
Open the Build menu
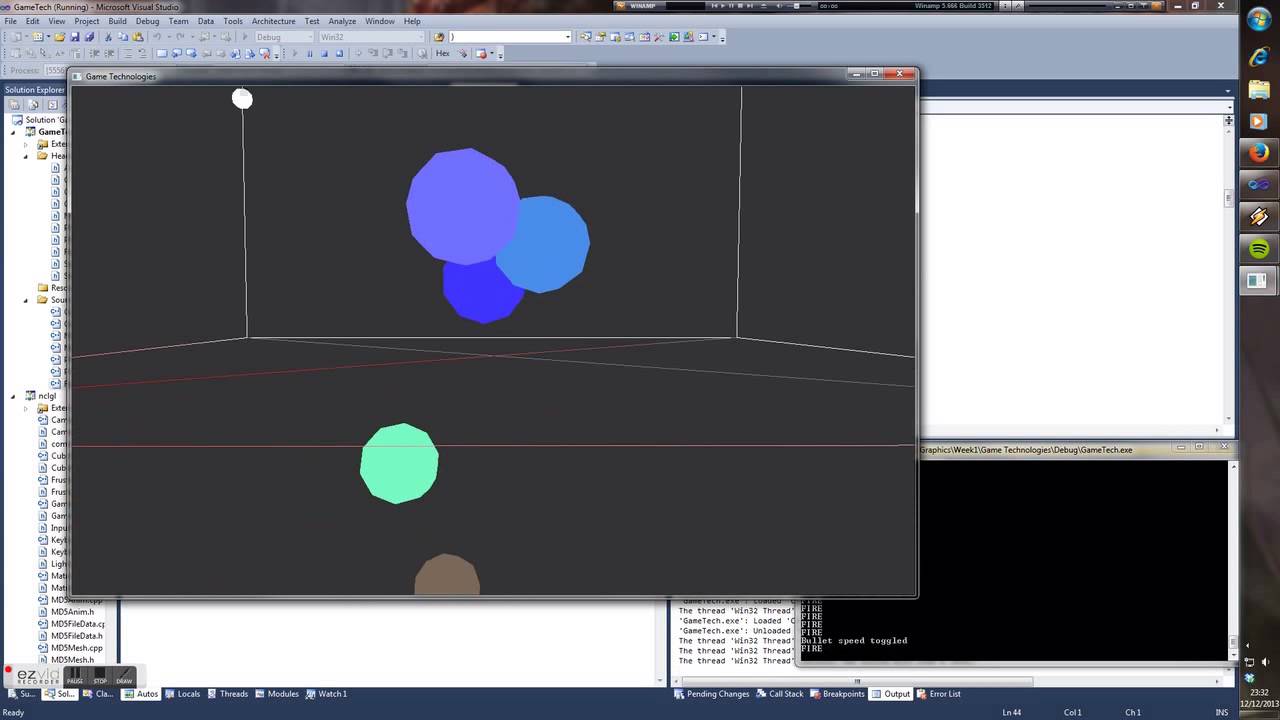(117, 21)
